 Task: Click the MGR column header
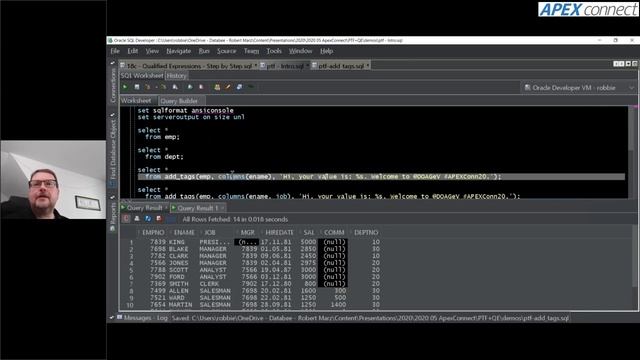[247, 232]
